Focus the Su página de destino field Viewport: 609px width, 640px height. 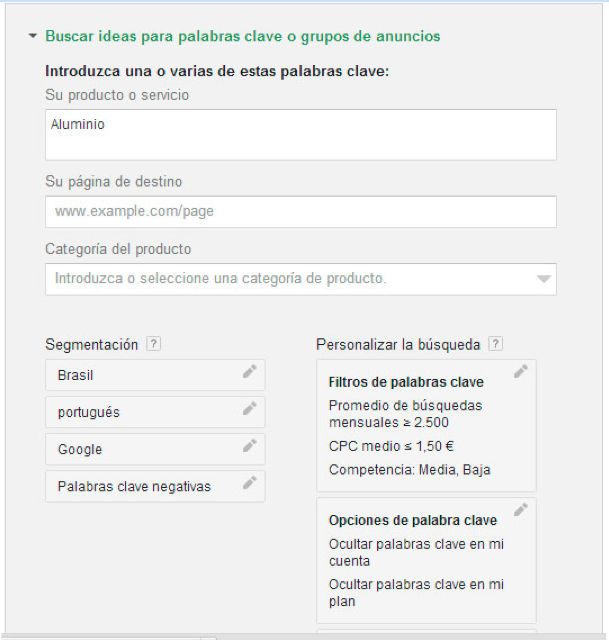[300, 212]
